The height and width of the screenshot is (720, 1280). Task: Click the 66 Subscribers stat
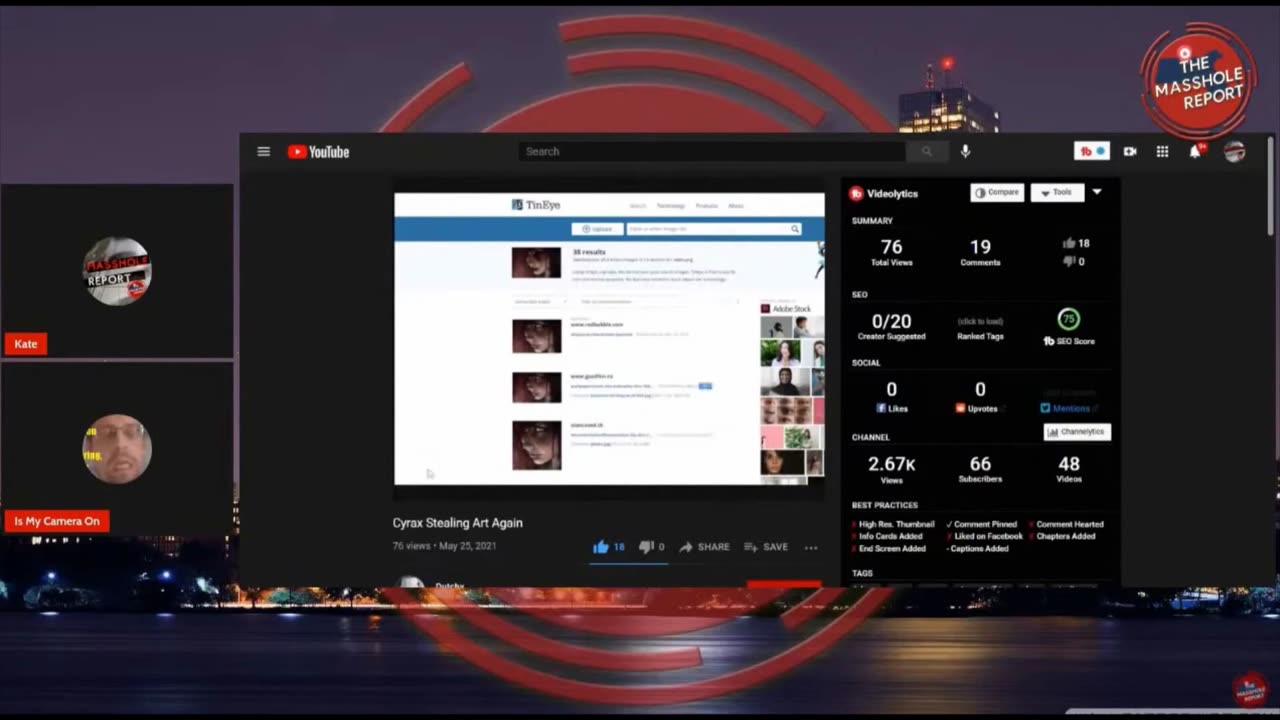980,469
